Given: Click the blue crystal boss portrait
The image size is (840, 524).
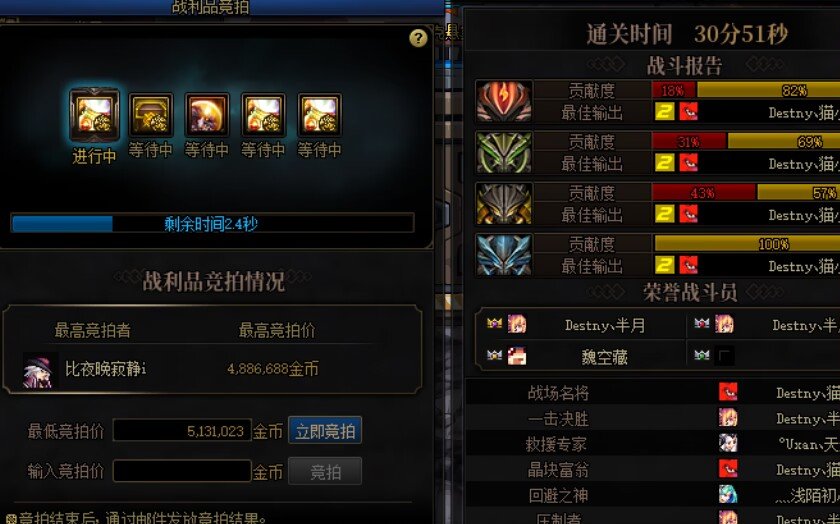Looking at the screenshot, I should click(504, 255).
